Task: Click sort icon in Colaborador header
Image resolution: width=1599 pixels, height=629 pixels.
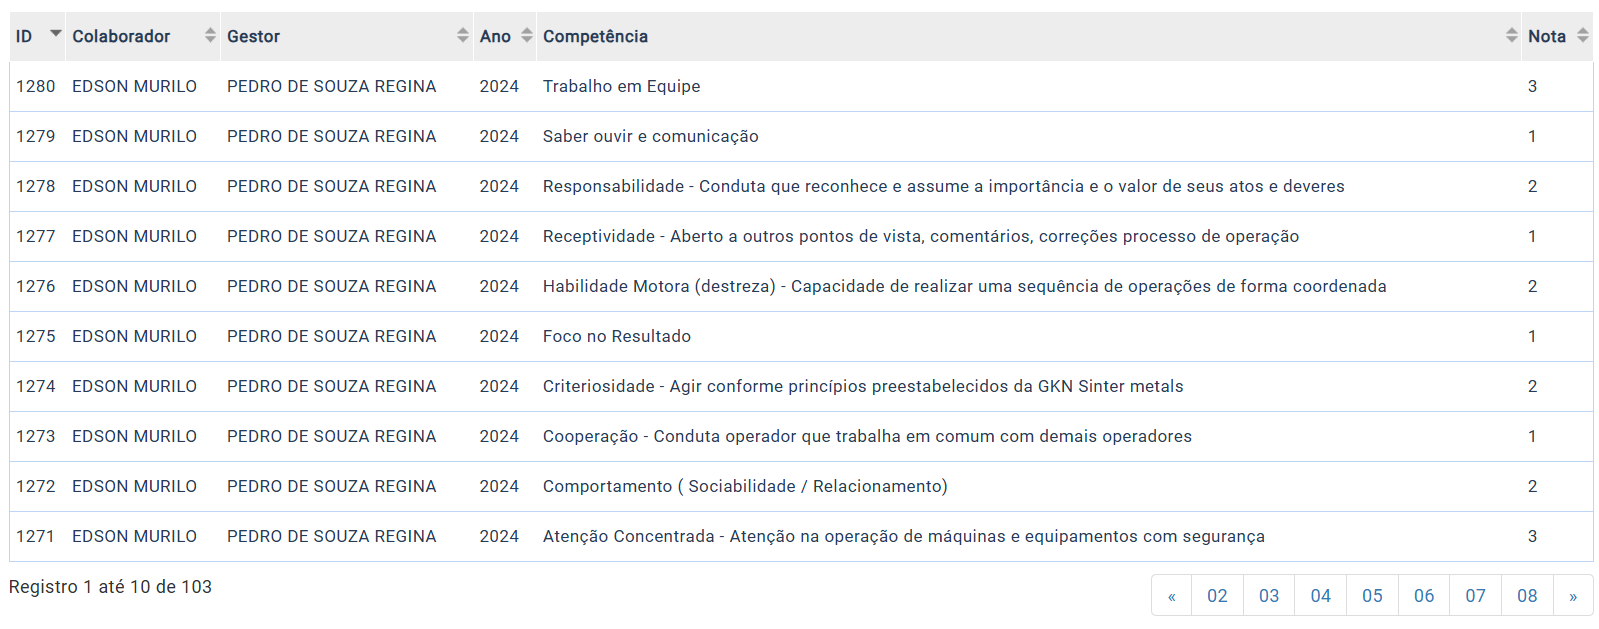Action: pyautogui.click(x=210, y=36)
